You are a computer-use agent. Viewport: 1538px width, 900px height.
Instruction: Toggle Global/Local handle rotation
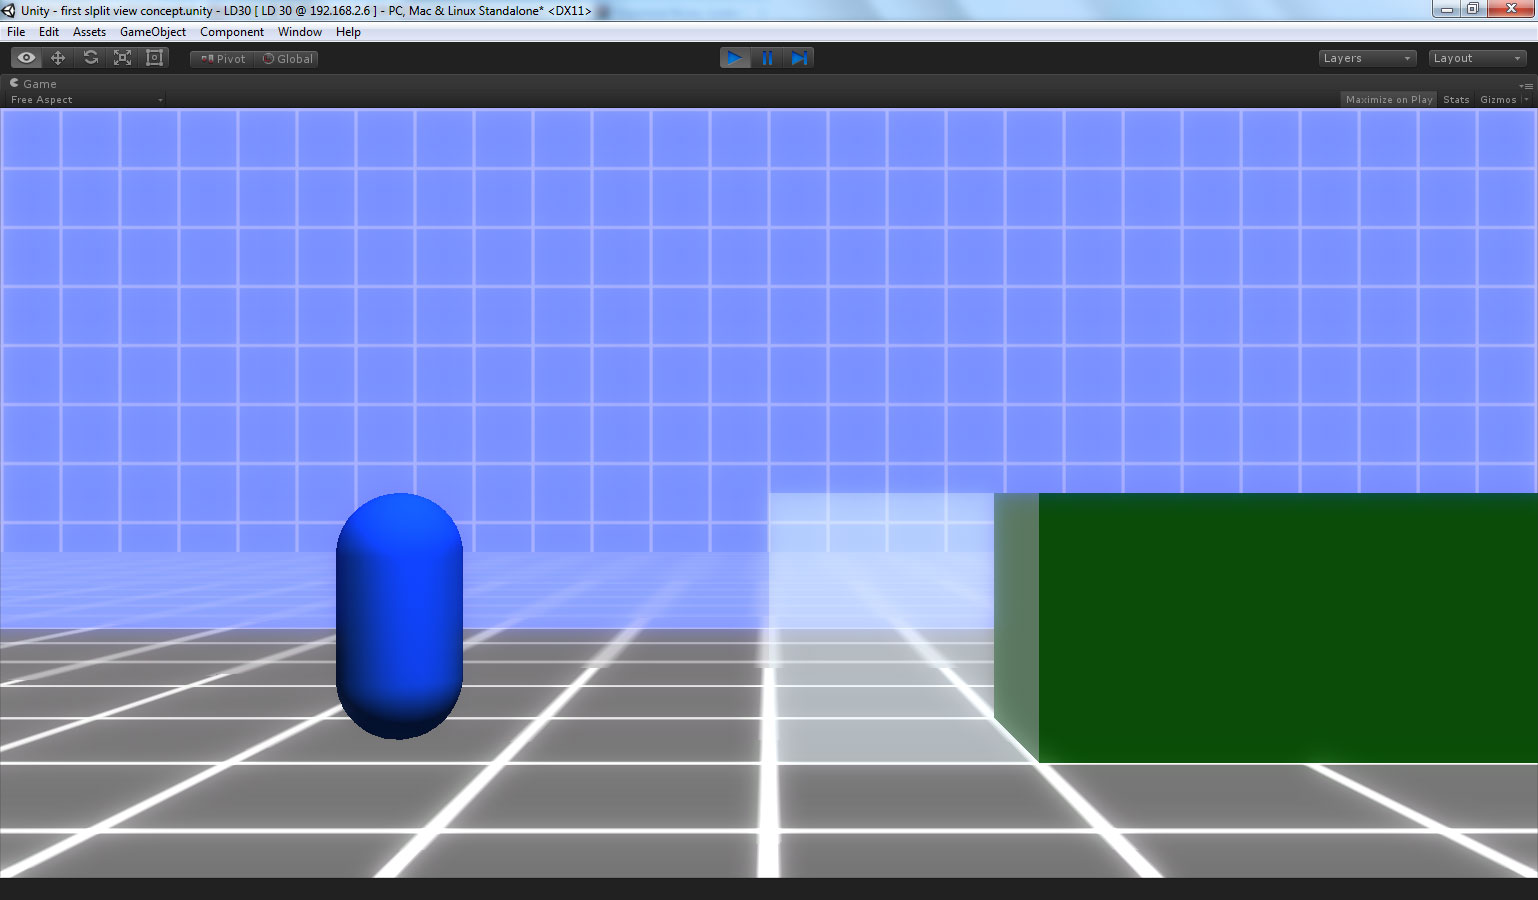point(287,59)
